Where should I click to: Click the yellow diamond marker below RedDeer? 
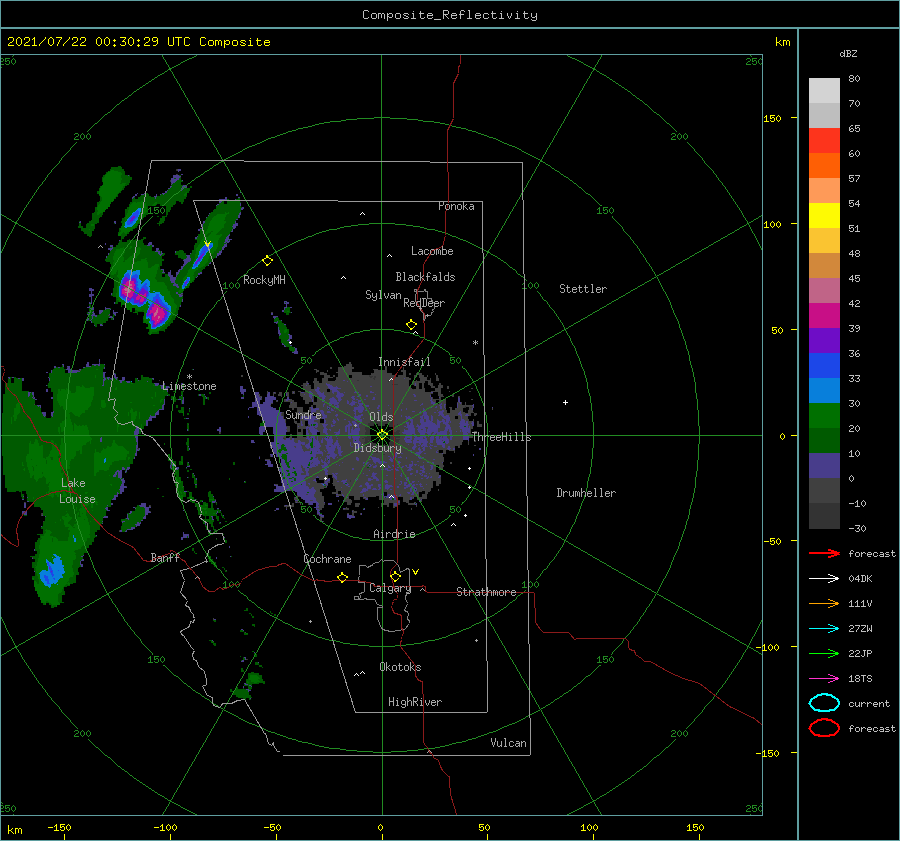click(411, 325)
